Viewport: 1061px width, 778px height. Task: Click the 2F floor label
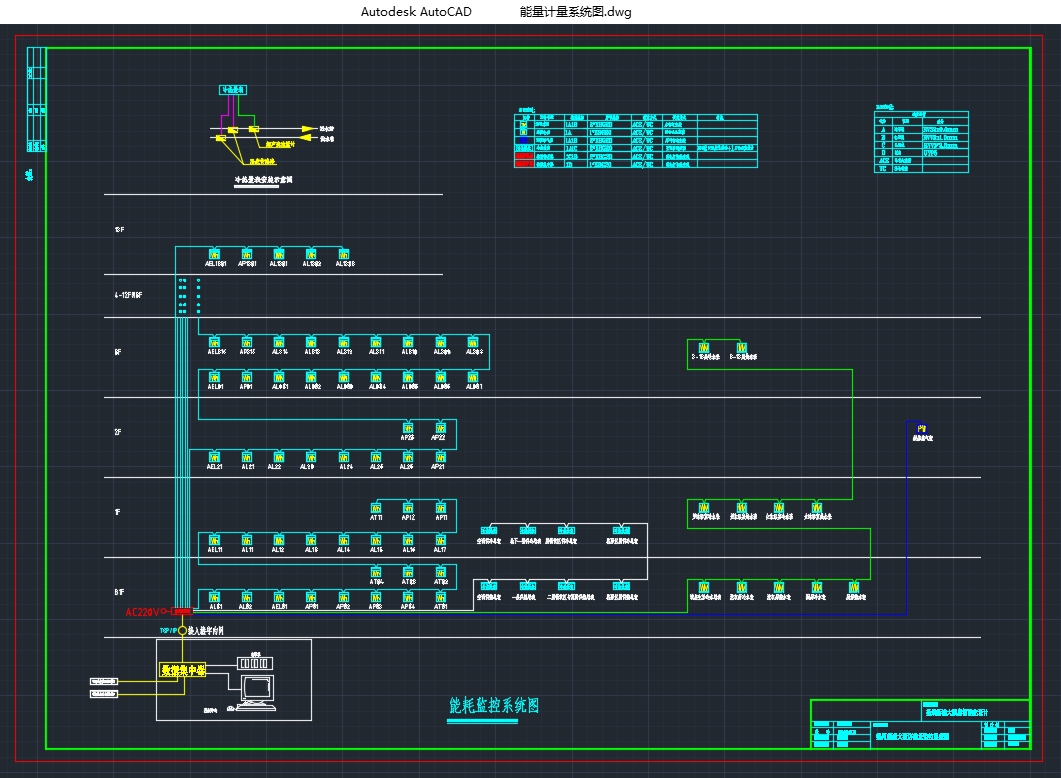coord(117,432)
